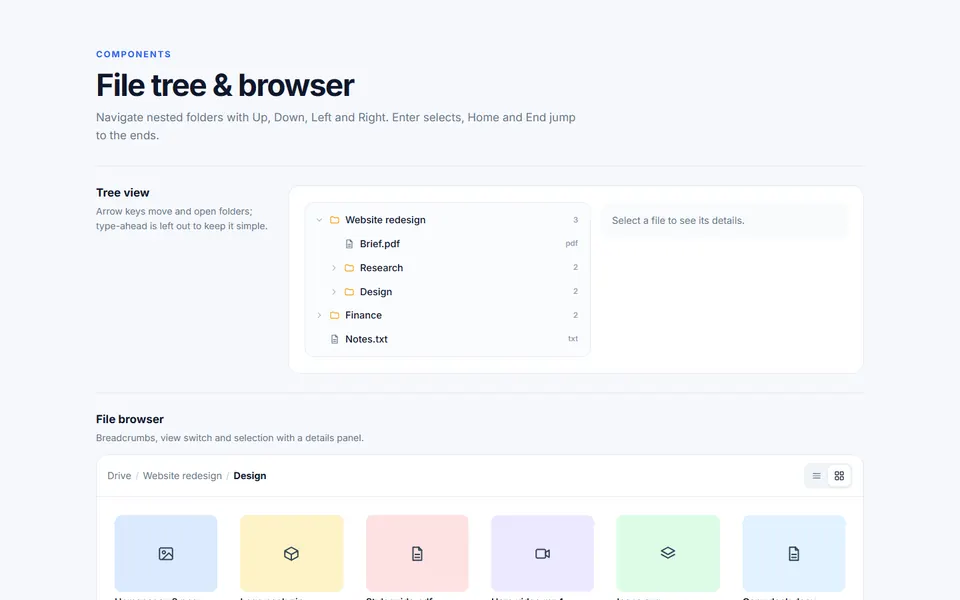Image resolution: width=960 pixels, height=600 pixels.
Task: Click the 'COMPONENTS' label above the title
Action: tap(133, 54)
